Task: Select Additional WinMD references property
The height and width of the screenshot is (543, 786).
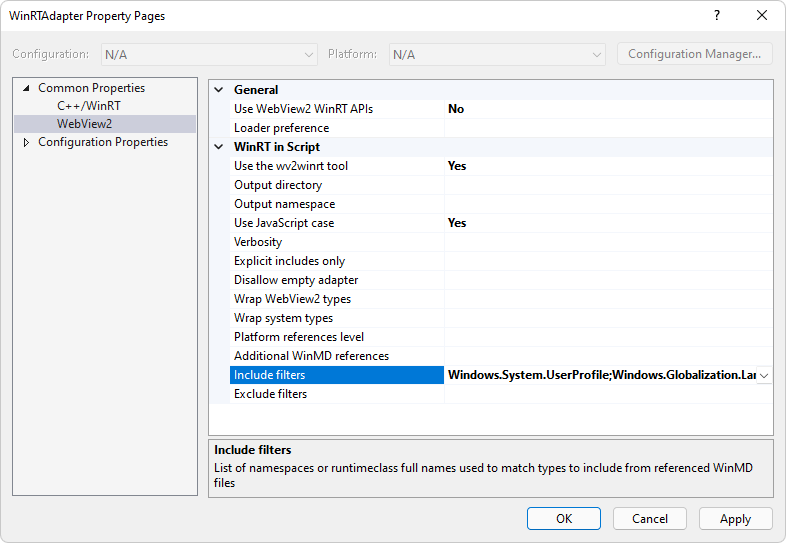Action: pos(337,356)
